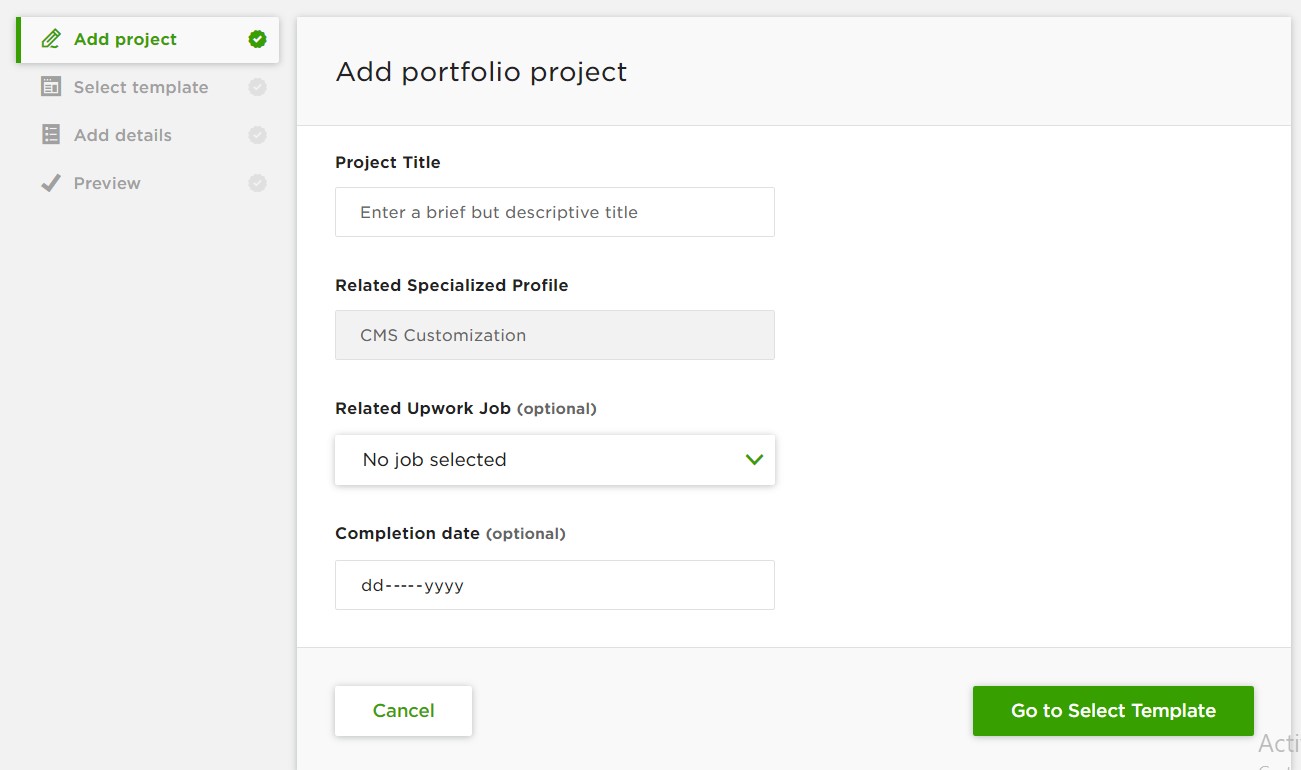The height and width of the screenshot is (770, 1301).
Task: Click the gray status circle beside Select template
Action: (257, 87)
